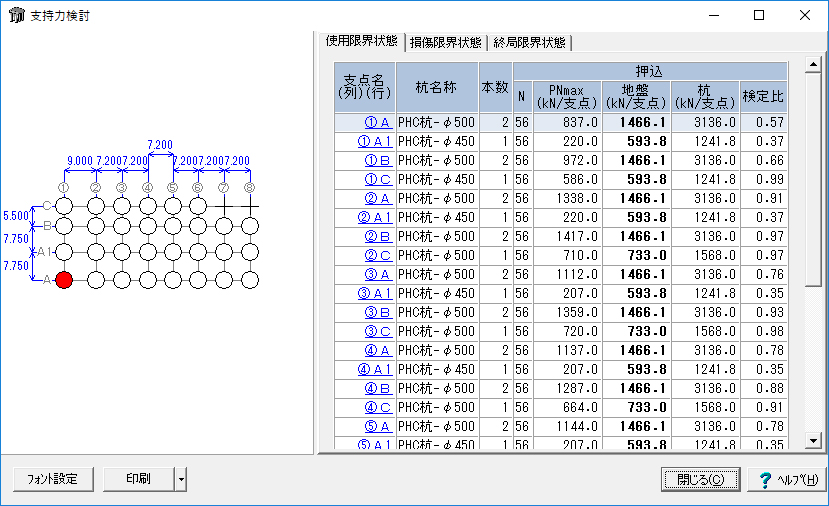
Task: Open the ② A1 support link
Action: (x=375, y=218)
